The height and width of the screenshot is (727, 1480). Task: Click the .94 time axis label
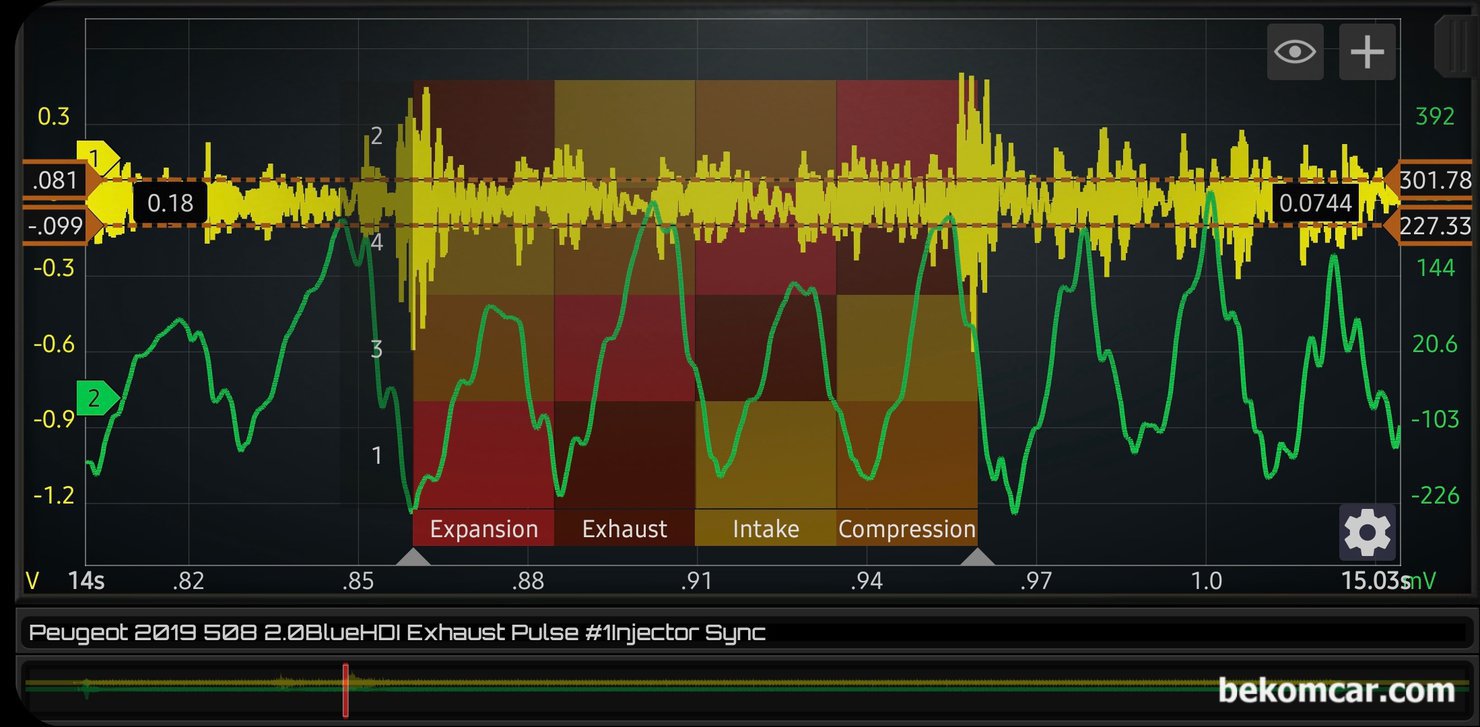click(866, 581)
